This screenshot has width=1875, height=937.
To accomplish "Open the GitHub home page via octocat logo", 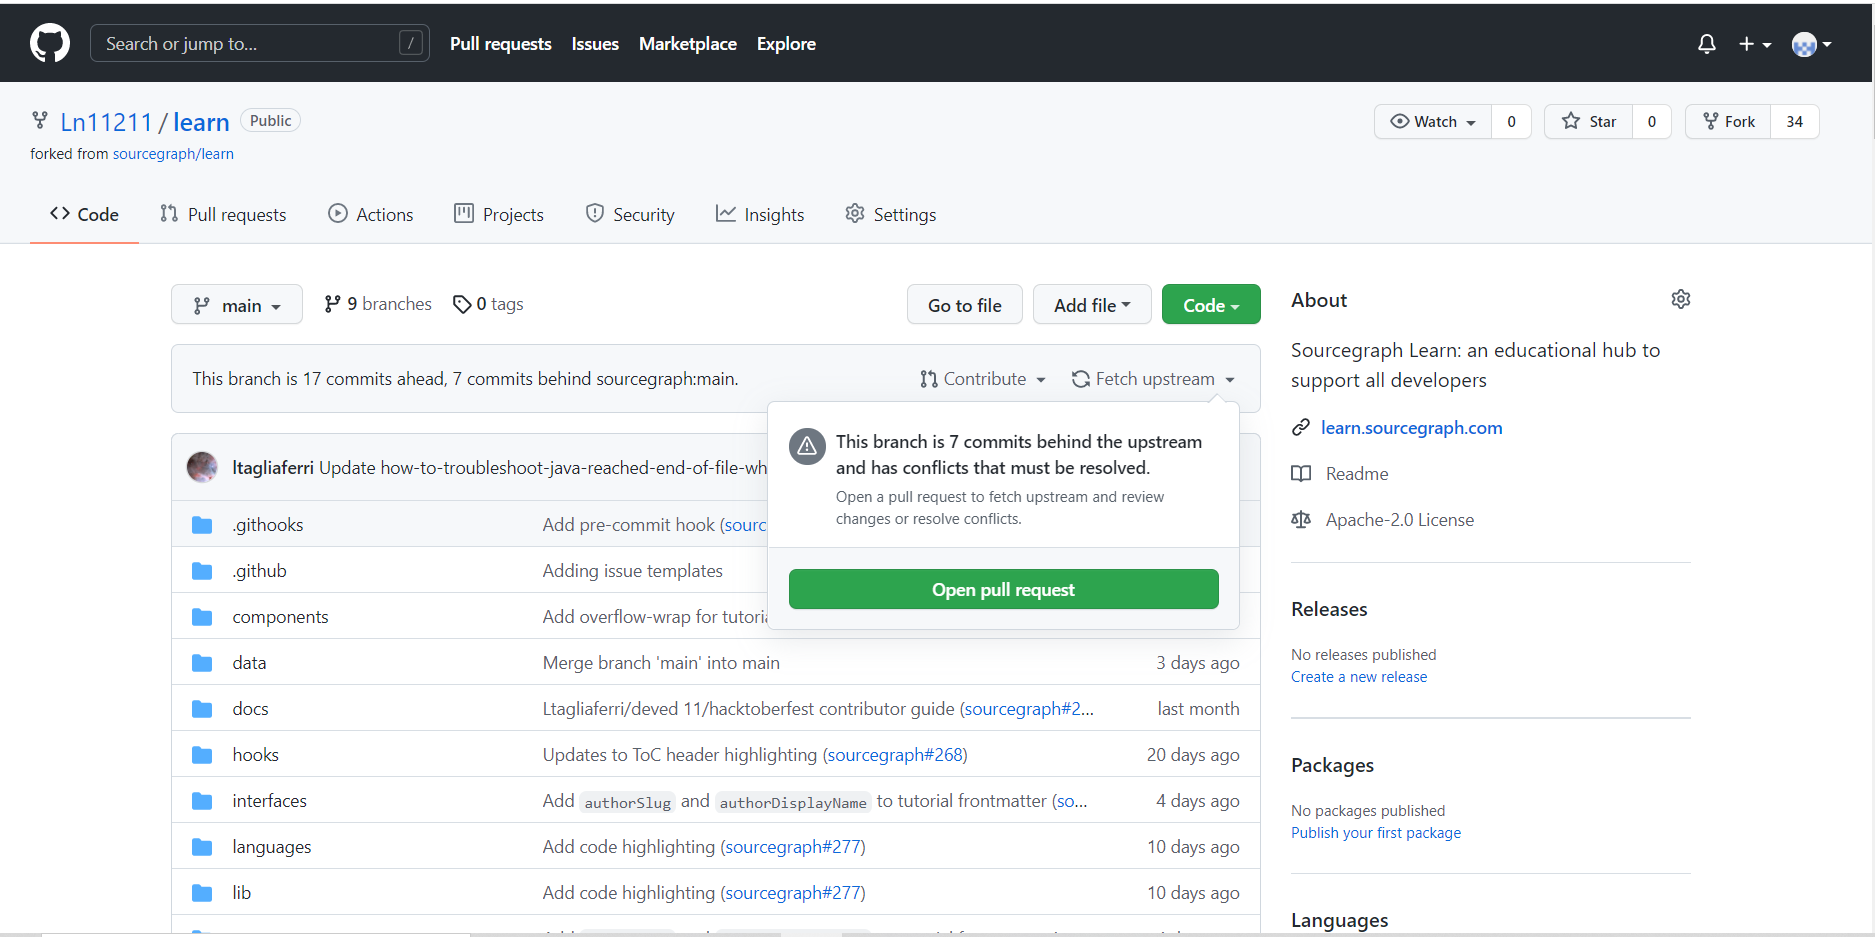I will tap(49, 42).
